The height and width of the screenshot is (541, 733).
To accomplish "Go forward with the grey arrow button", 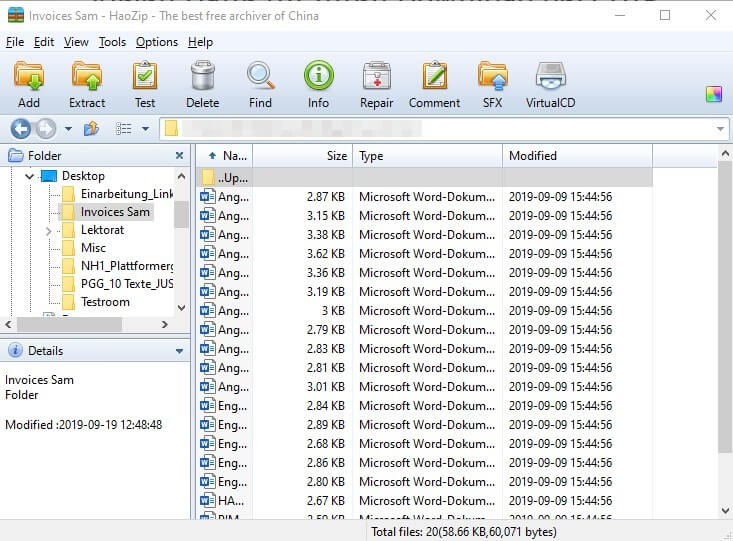I will tap(45, 129).
